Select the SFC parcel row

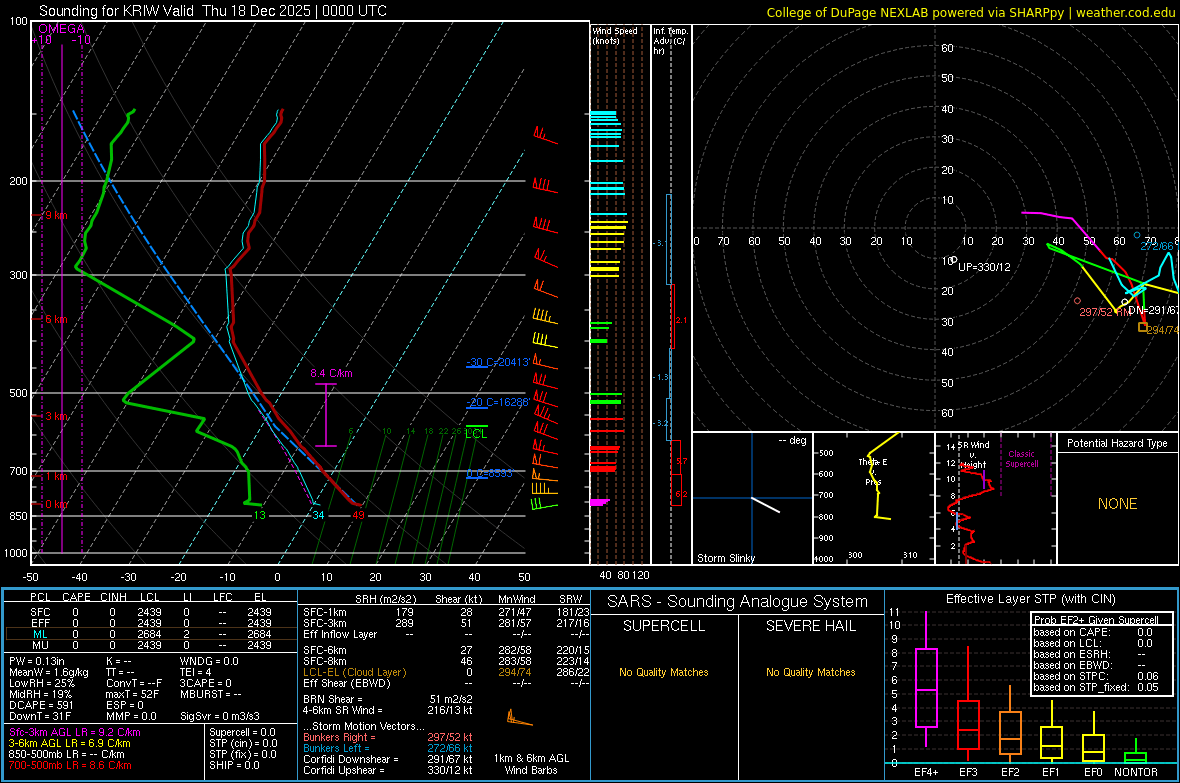[151, 612]
